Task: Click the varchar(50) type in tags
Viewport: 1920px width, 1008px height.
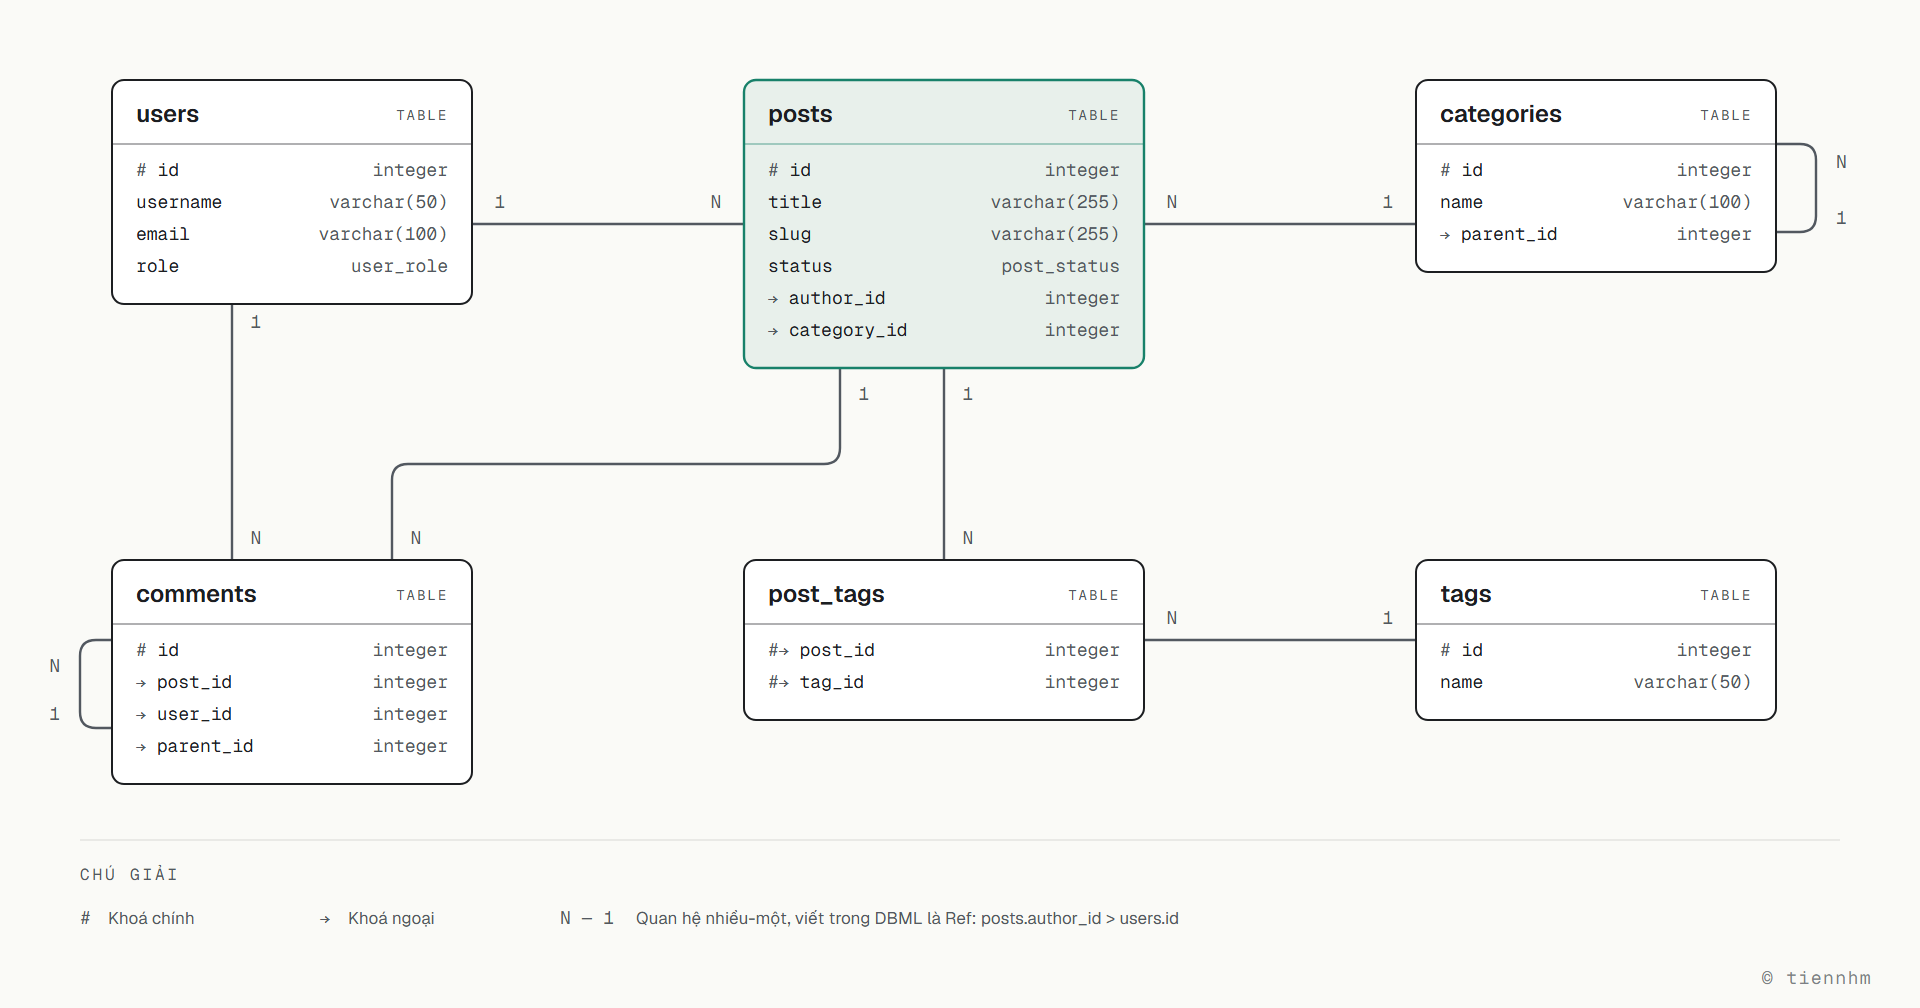Action: click(x=1692, y=682)
